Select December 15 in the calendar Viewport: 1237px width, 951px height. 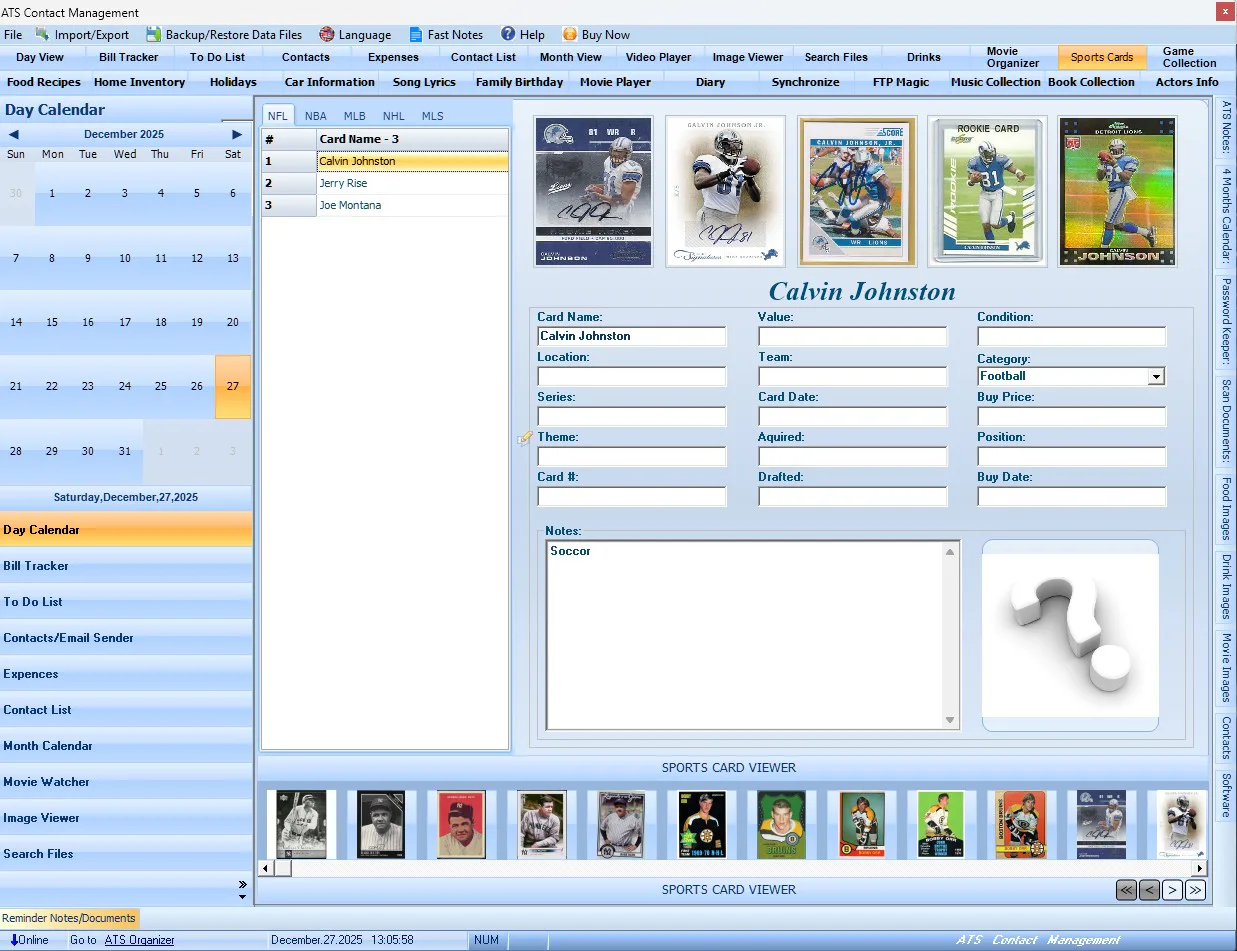tap(52, 322)
